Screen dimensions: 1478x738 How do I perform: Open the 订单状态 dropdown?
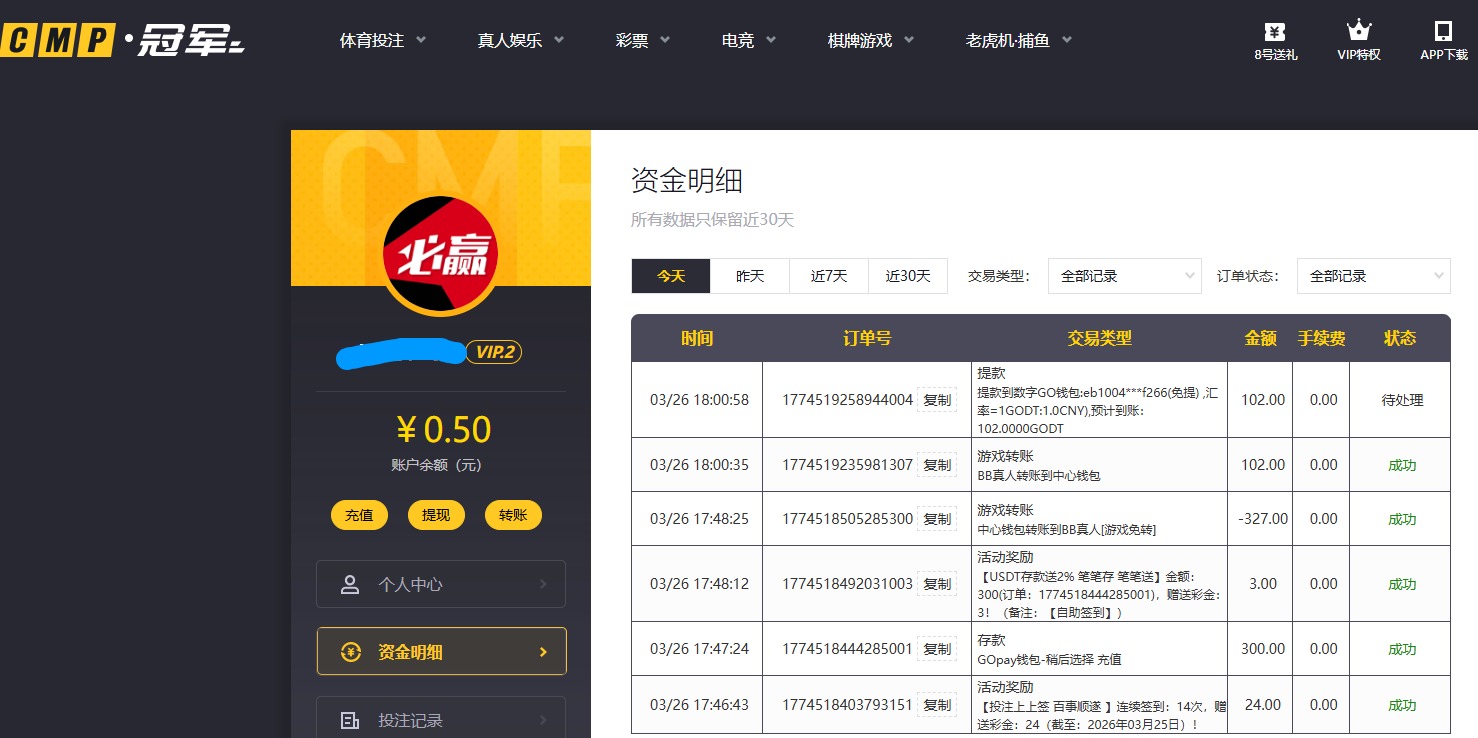(1372, 275)
